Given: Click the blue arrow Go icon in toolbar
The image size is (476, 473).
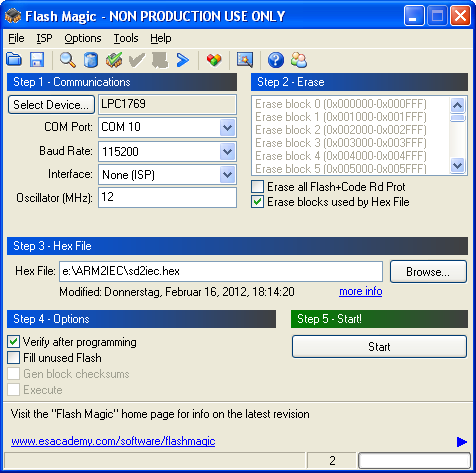Looking at the screenshot, I should [183, 60].
